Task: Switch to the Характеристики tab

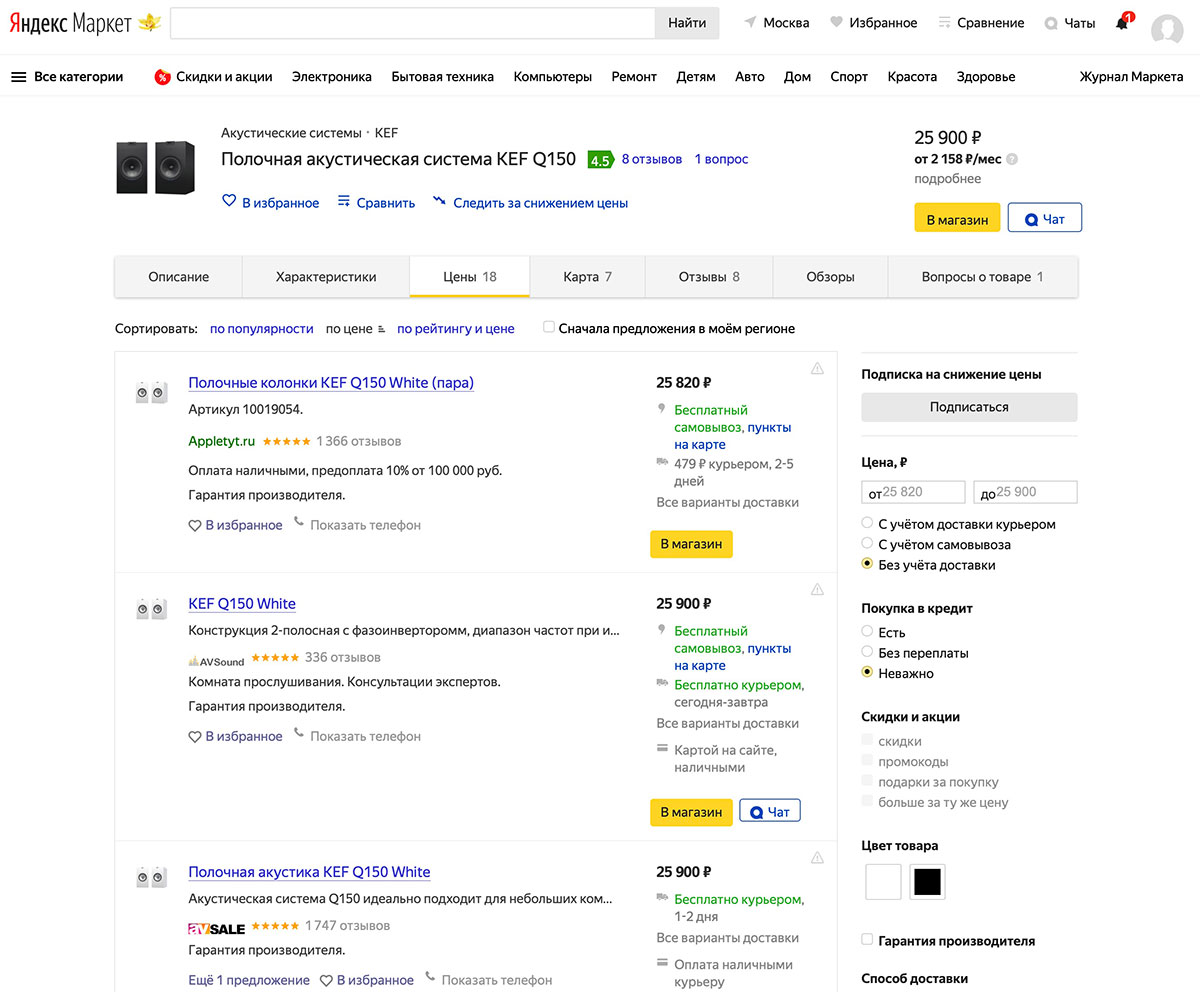Action: pyautogui.click(x=326, y=277)
